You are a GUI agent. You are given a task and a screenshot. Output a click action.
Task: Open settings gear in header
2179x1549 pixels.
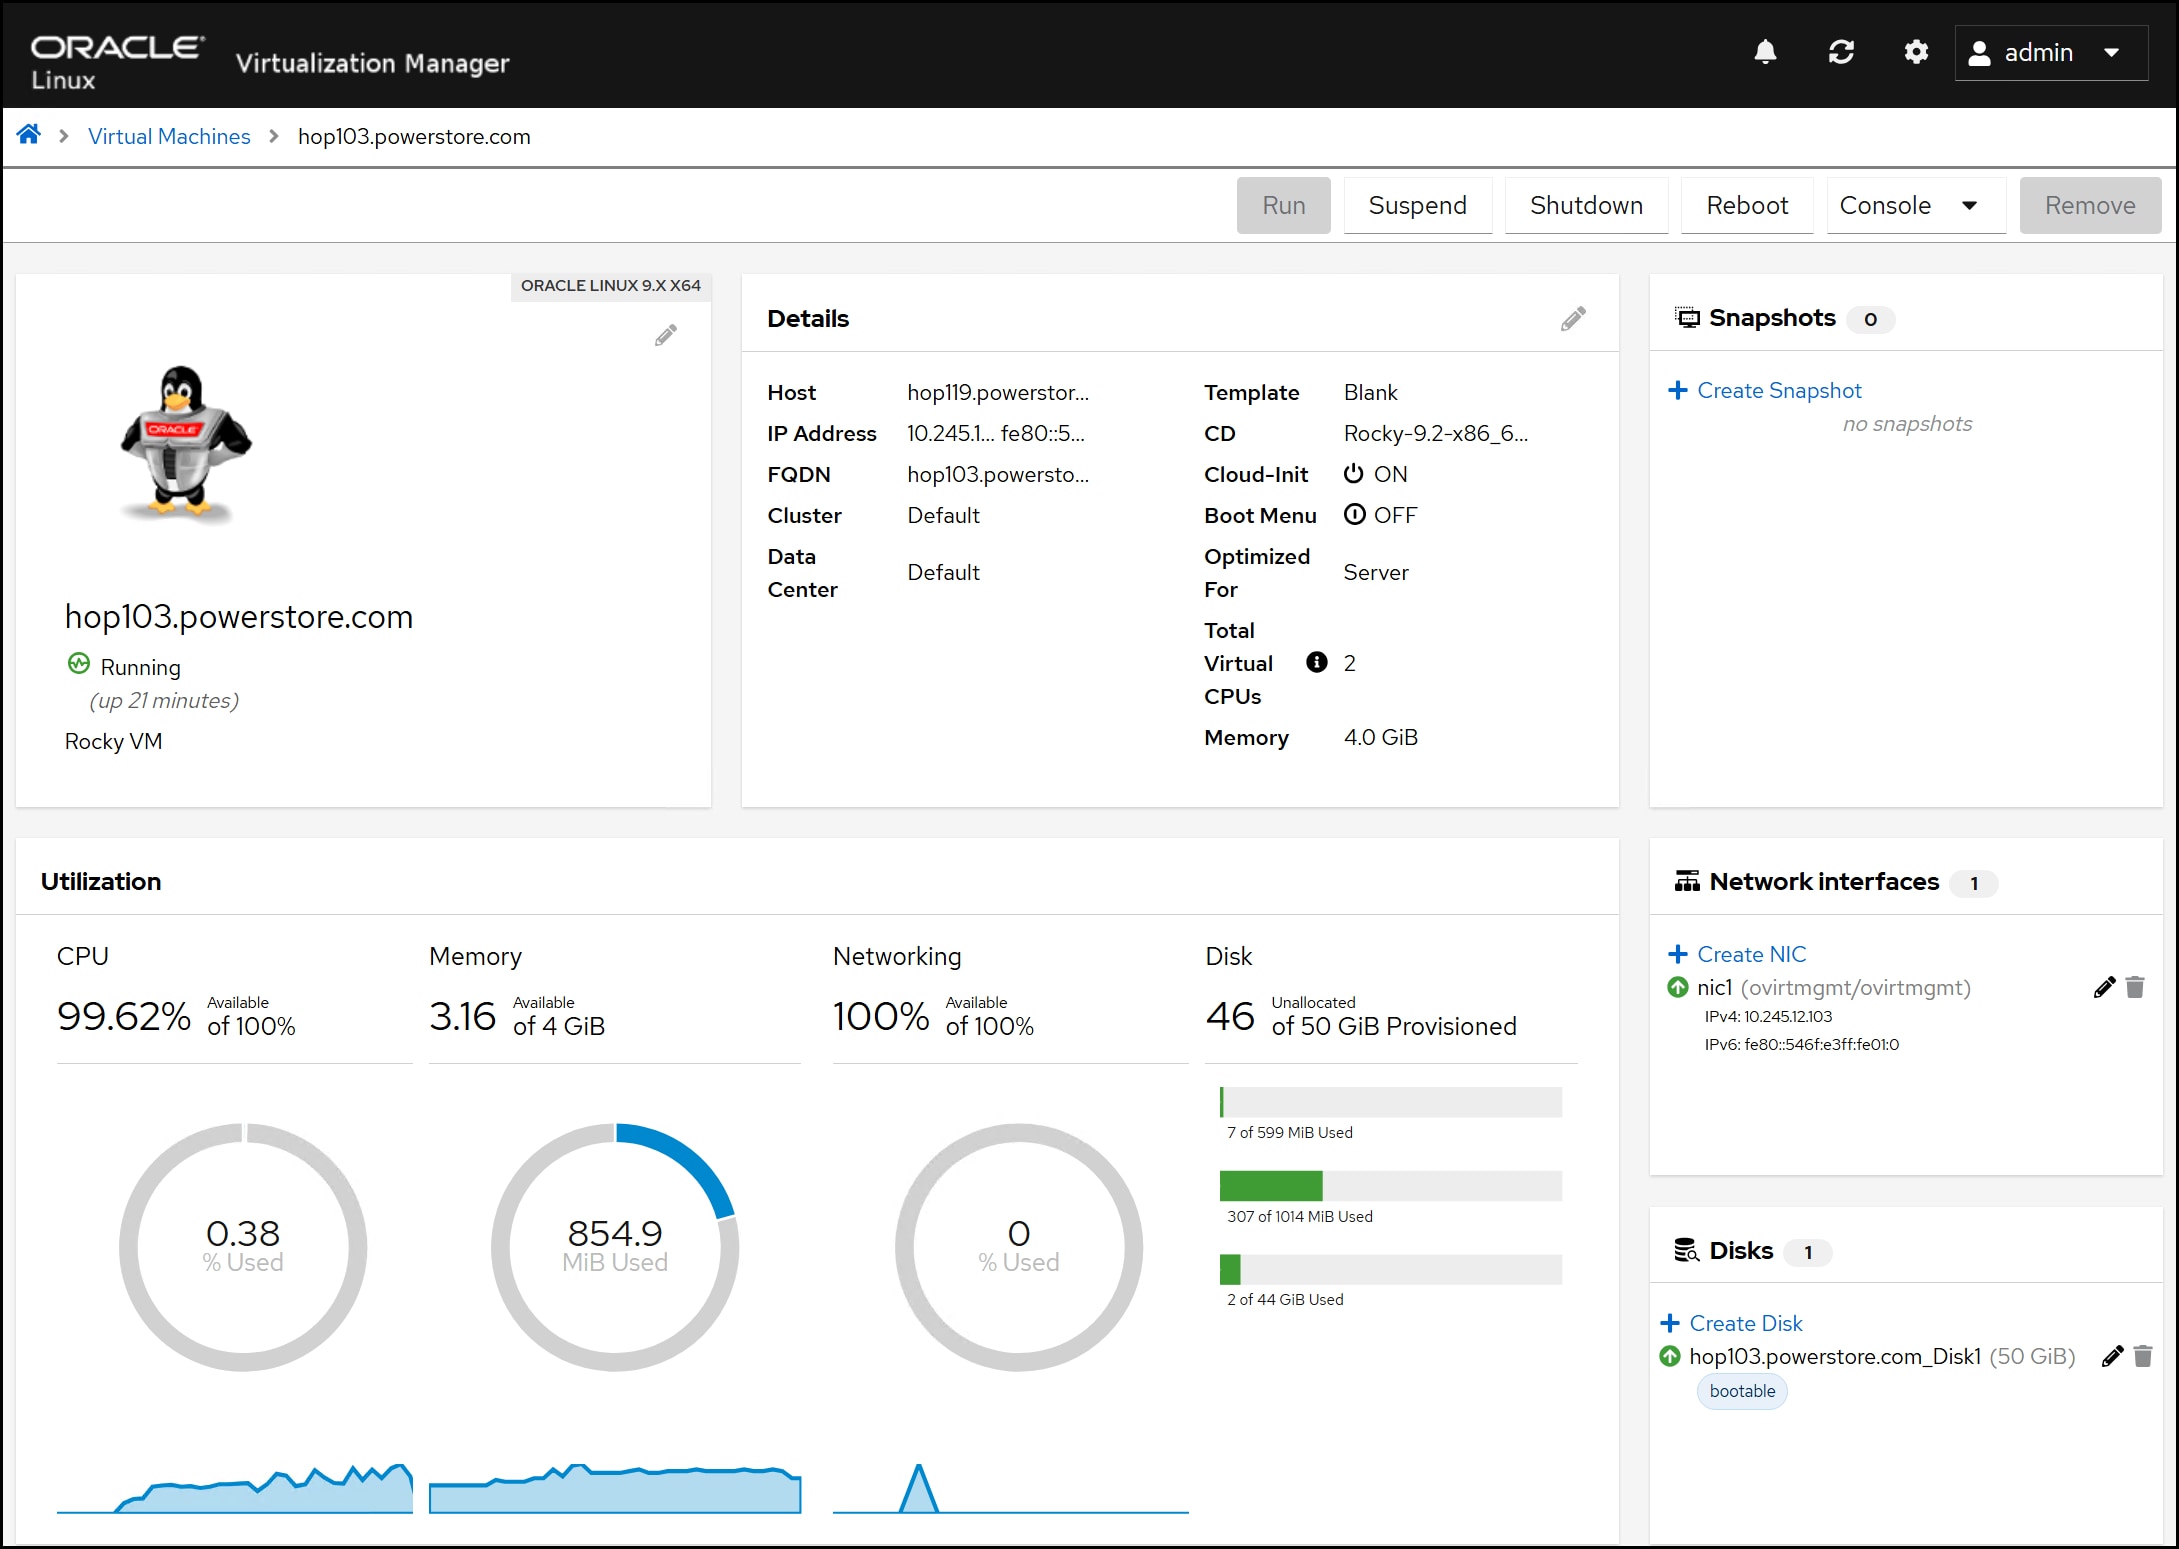click(x=1915, y=52)
